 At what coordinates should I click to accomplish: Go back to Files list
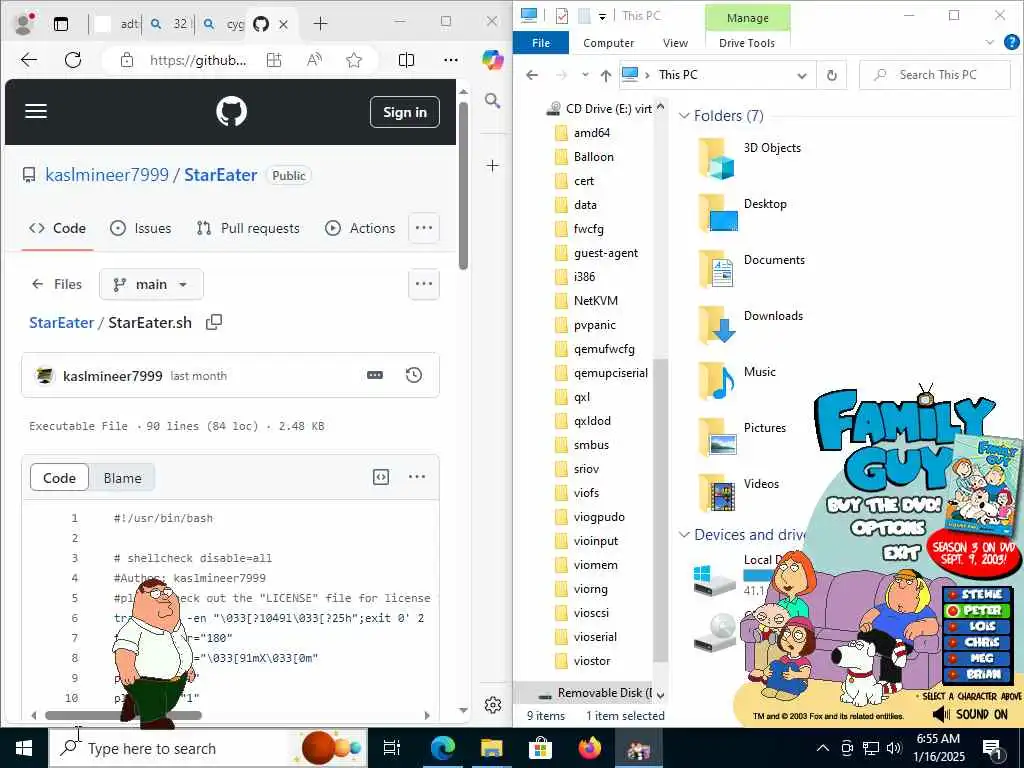tap(57, 284)
